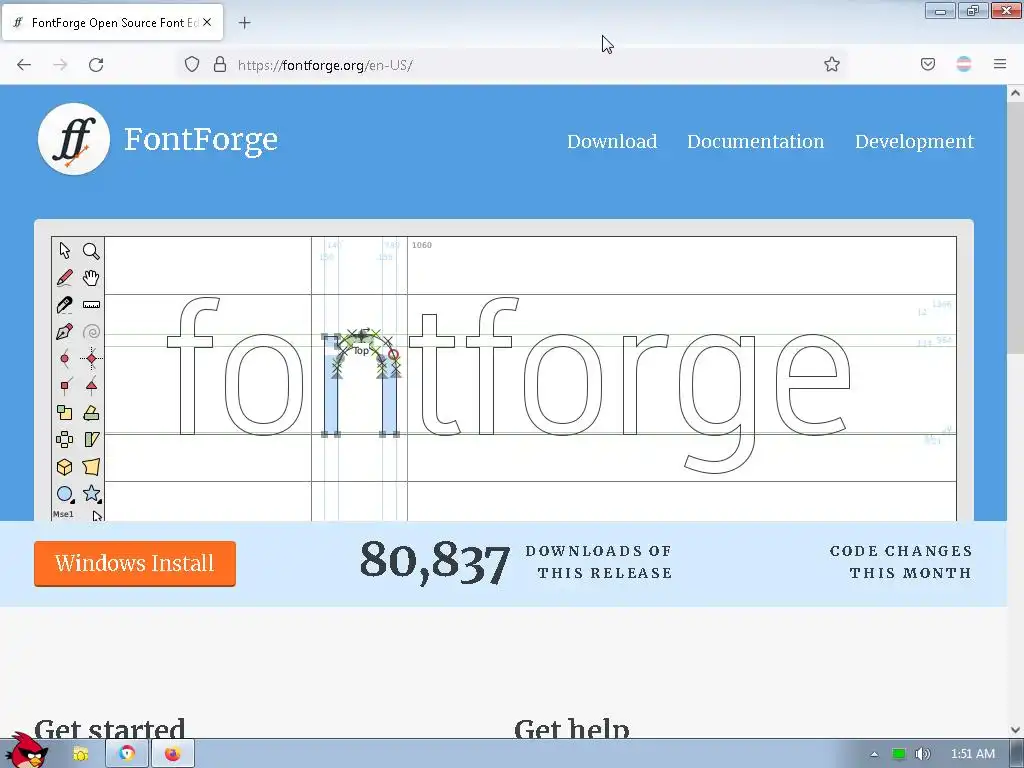The height and width of the screenshot is (768, 1024).
Task: Select the ruler measure tool
Action: click(x=91, y=305)
